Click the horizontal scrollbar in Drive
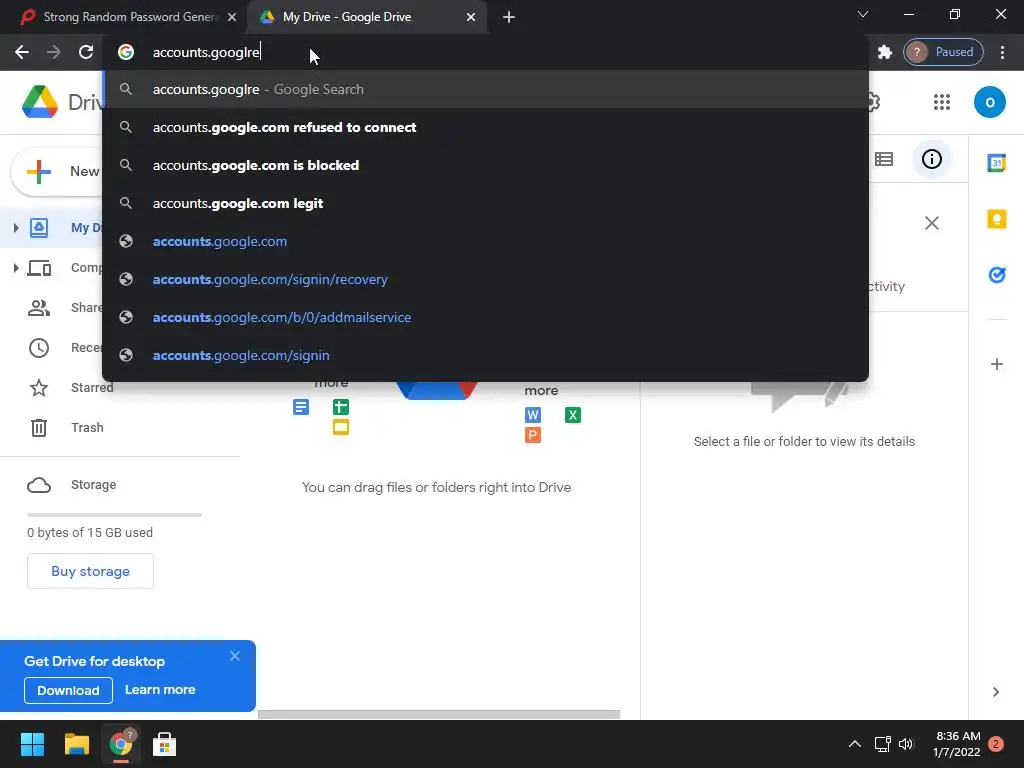This screenshot has height=768, width=1024. tap(439, 714)
